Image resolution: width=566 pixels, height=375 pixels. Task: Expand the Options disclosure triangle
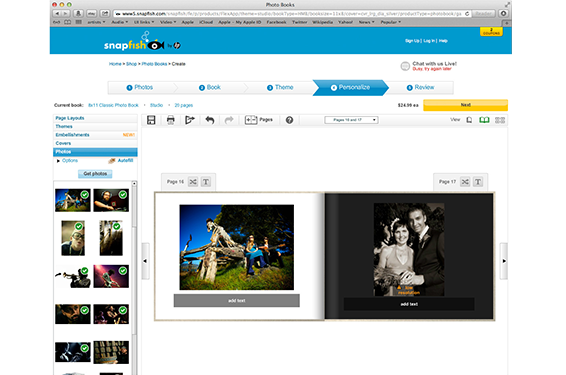point(58,161)
